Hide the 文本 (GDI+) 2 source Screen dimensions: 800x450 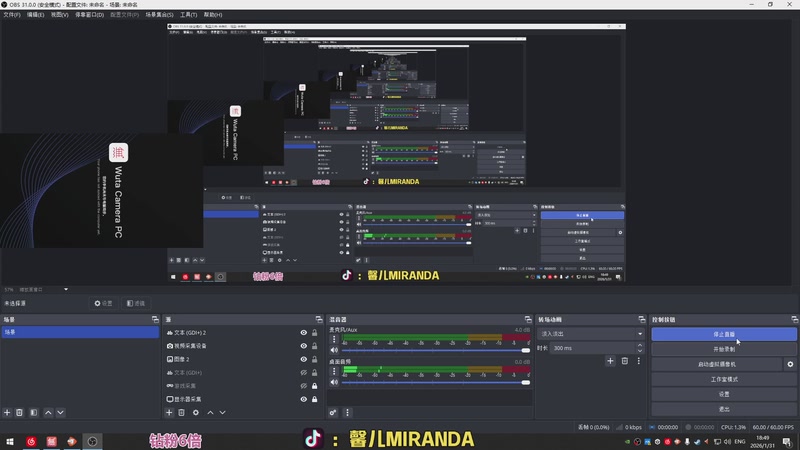click(304, 333)
